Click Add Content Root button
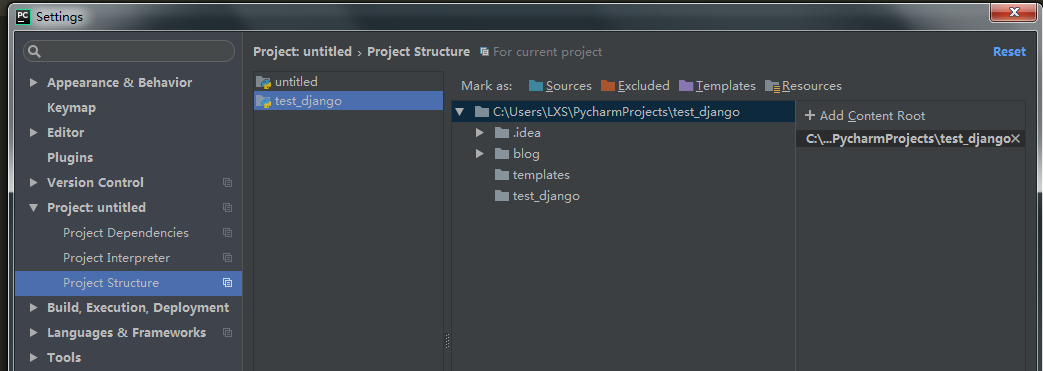The image size is (1043, 371). [x=865, y=116]
